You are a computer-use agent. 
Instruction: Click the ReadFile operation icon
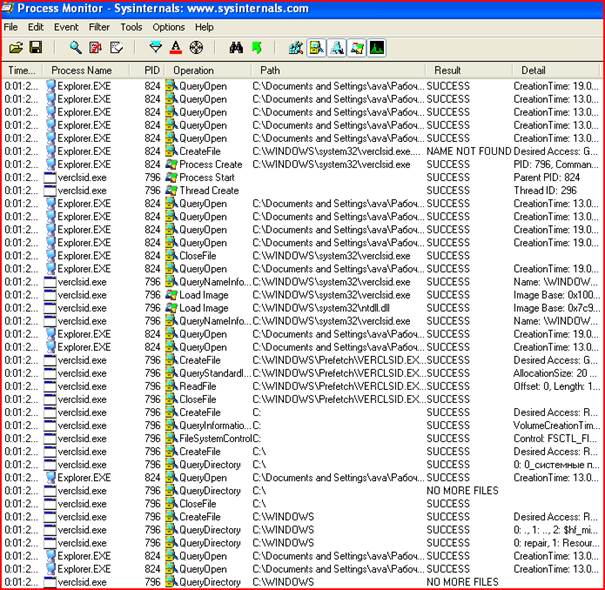171,386
